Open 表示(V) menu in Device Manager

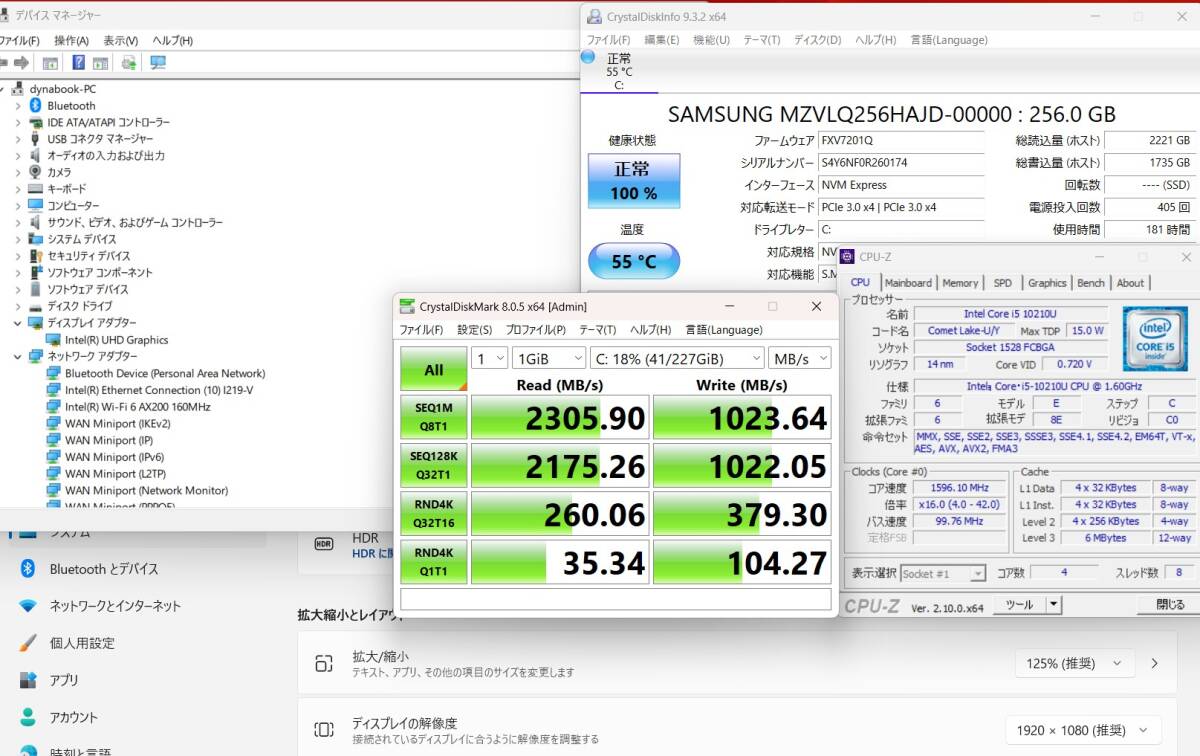121,40
